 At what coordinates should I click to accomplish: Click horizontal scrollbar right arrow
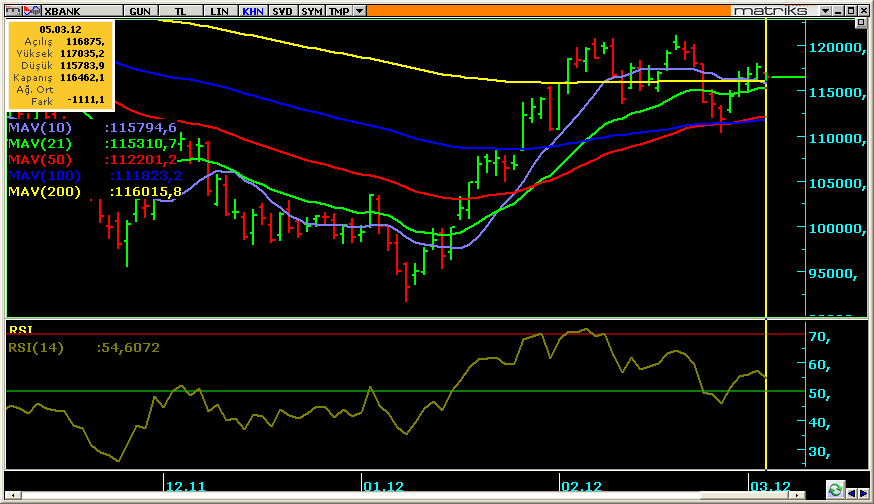tap(798, 495)
